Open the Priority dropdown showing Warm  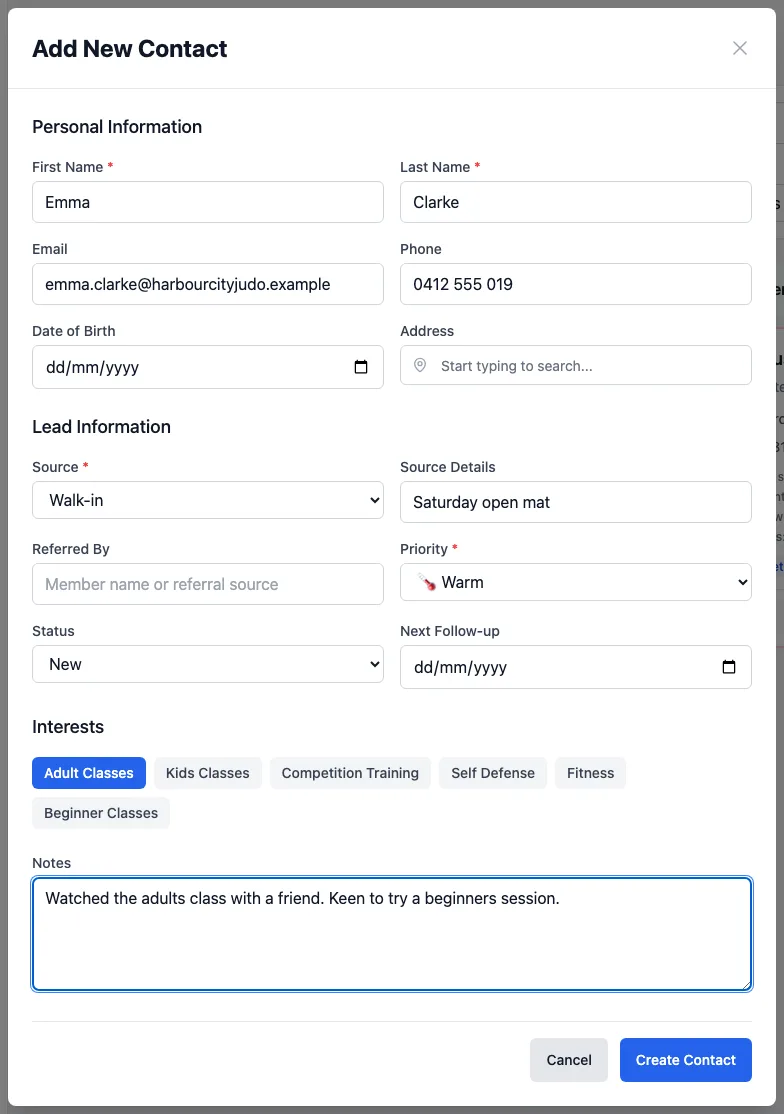(576, 582)
